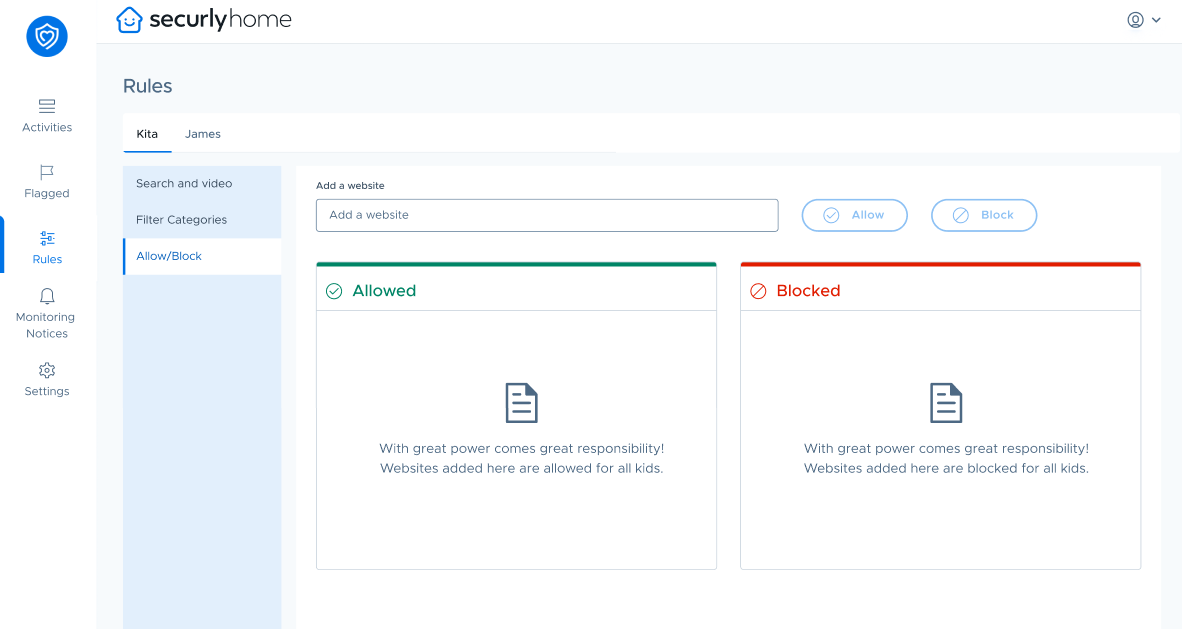This screenshot has height=629, width=1182.
Task: Click into the Add a website field
Action: [546, 215]
